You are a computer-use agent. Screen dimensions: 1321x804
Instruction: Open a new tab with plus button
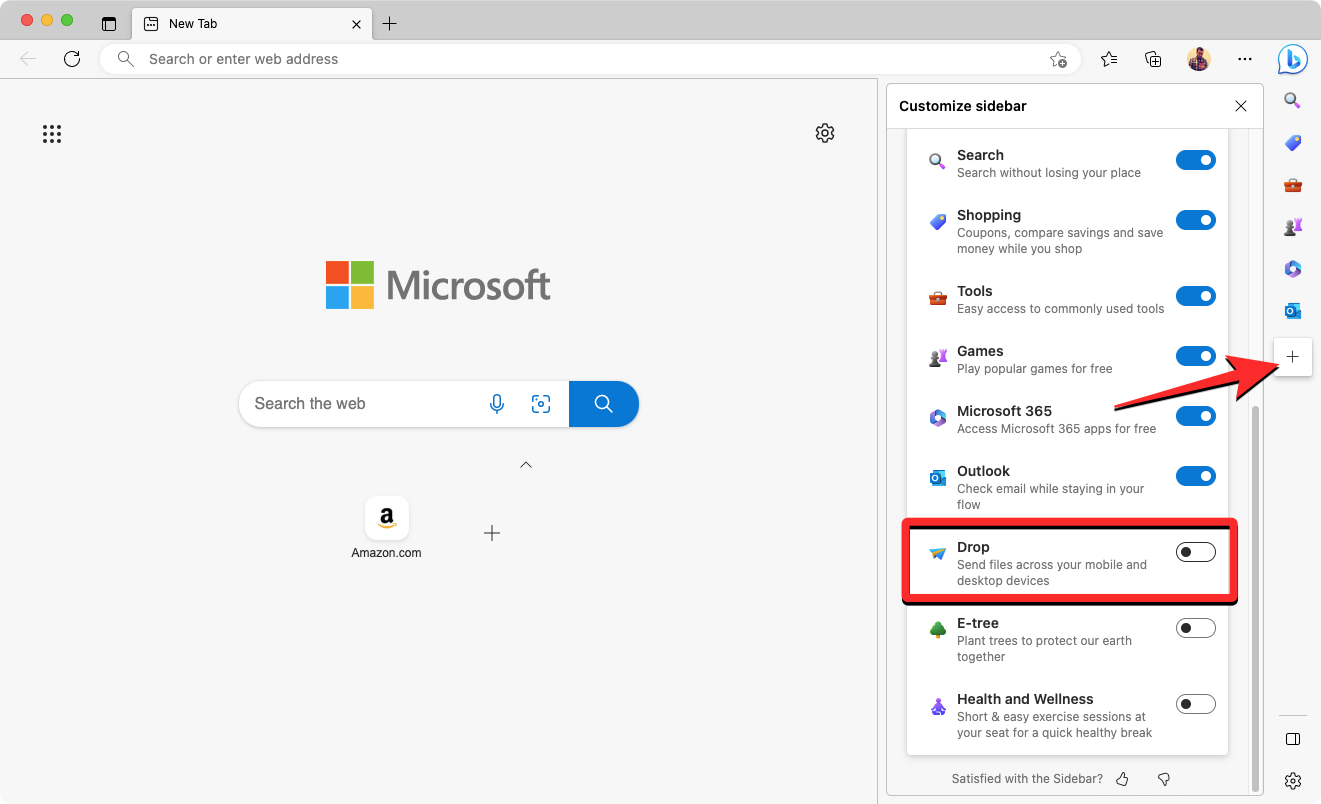[x=390, y=24]
